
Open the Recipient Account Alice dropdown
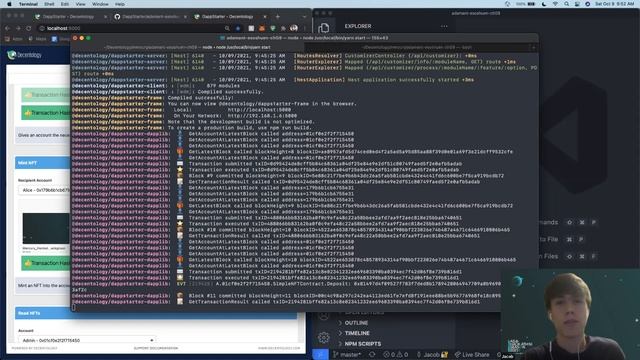(44, 190)
